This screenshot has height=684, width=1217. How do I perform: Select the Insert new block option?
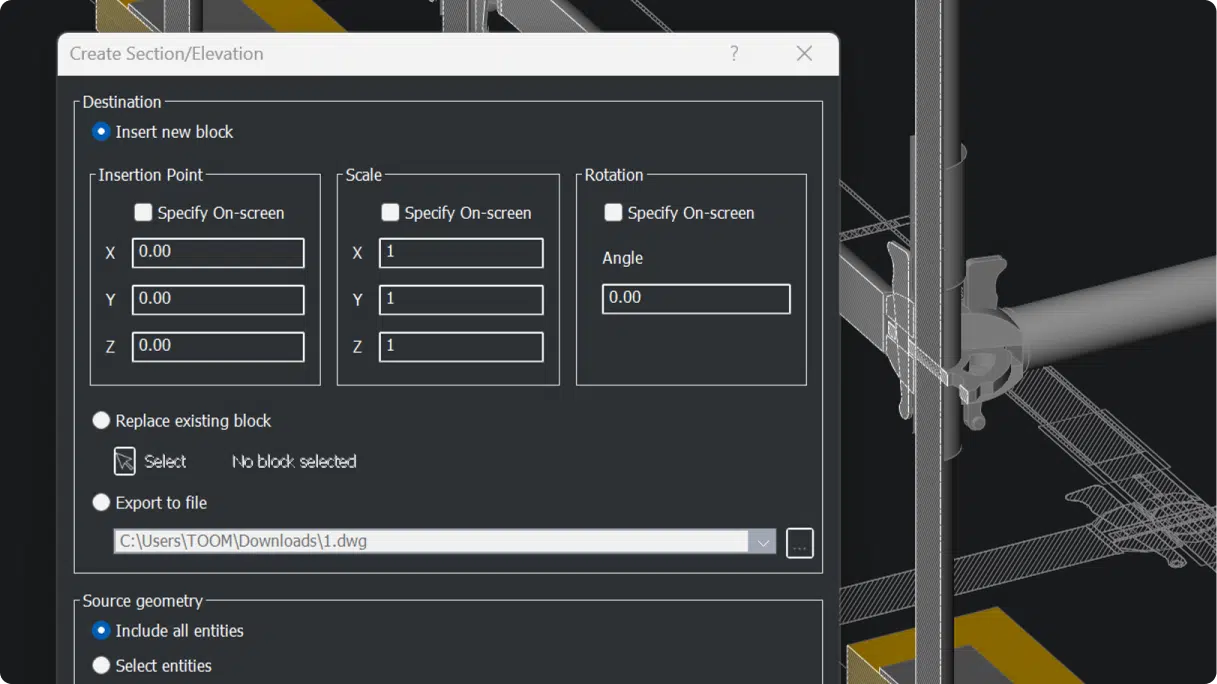101,131
